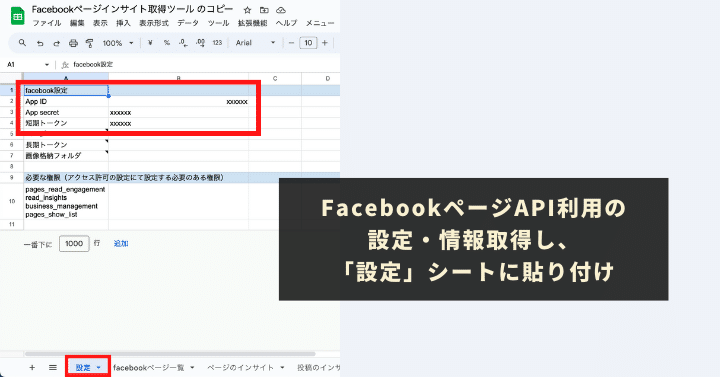Open the Google Sheets home logo
Screen dimensions: 720x377
click(x=17, y=16)
